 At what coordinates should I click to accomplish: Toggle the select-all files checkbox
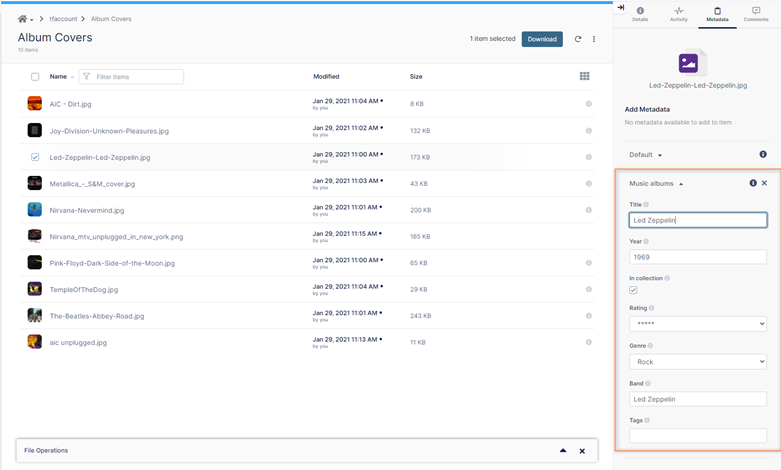click(x=35, y=77)
